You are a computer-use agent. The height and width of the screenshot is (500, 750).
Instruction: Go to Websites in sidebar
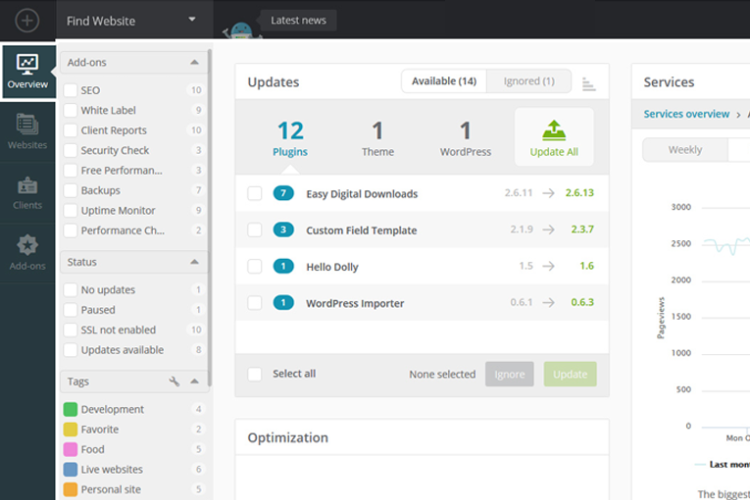(27, 132)
